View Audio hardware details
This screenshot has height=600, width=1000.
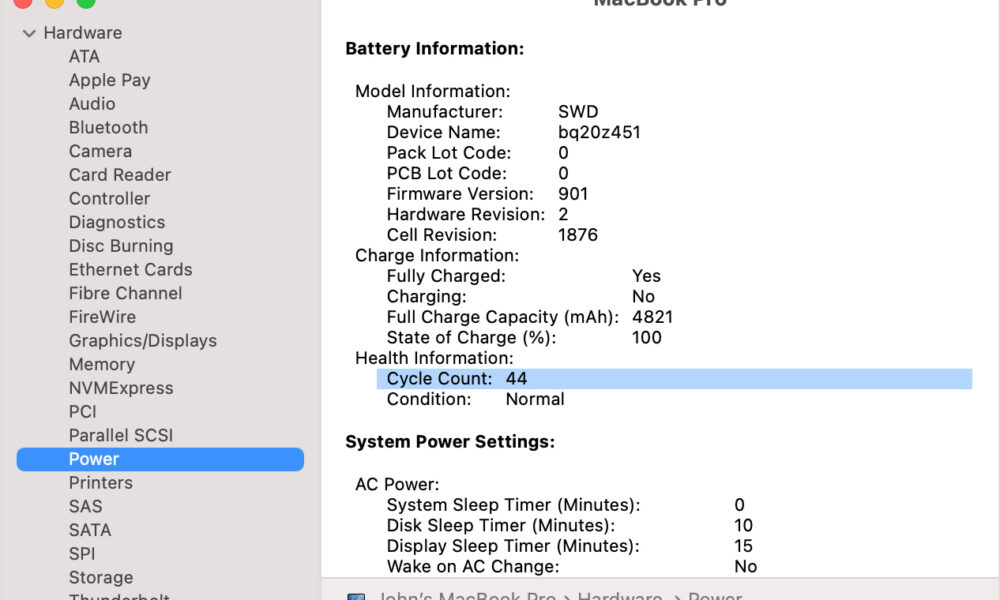pyautogui.click(x=92, y=103)
